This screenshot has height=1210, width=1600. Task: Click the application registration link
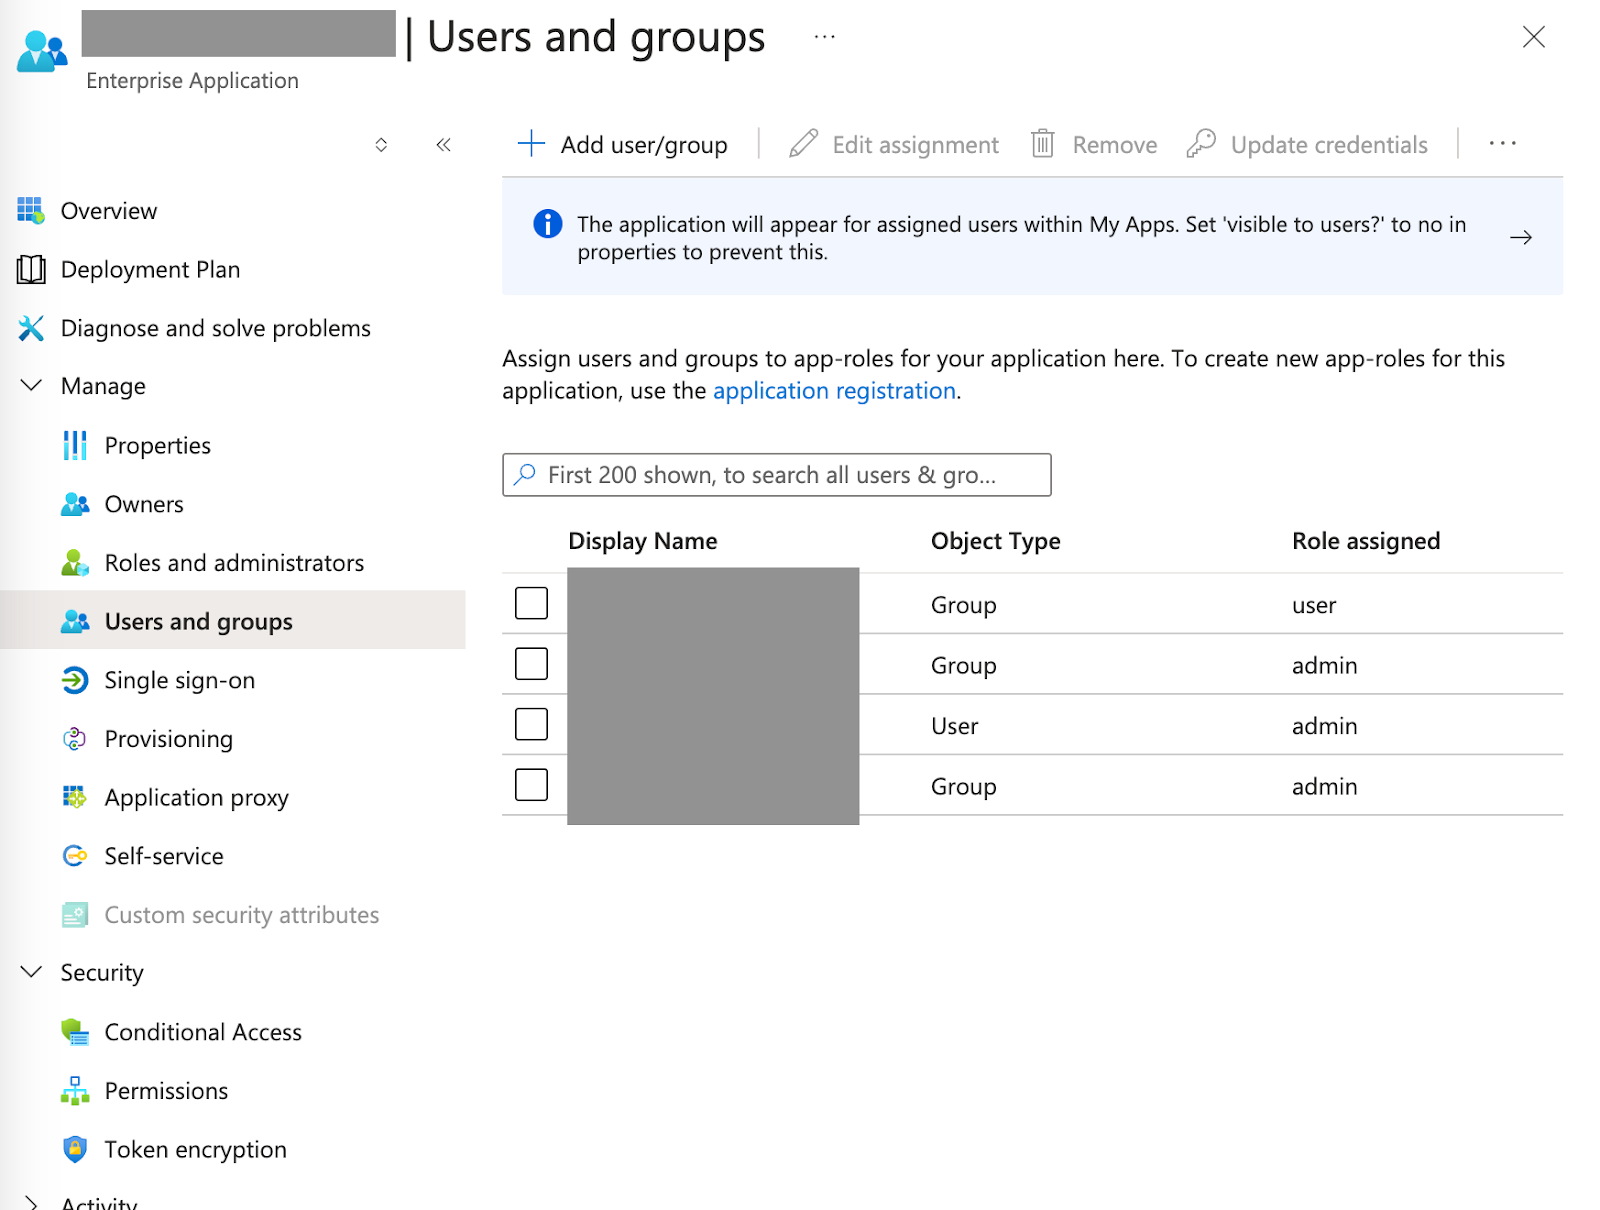coord(834,390)
